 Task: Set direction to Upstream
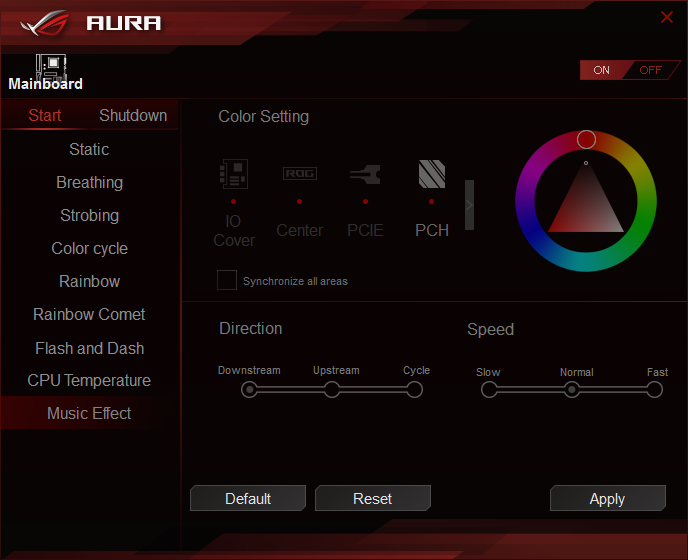point(332,389)
